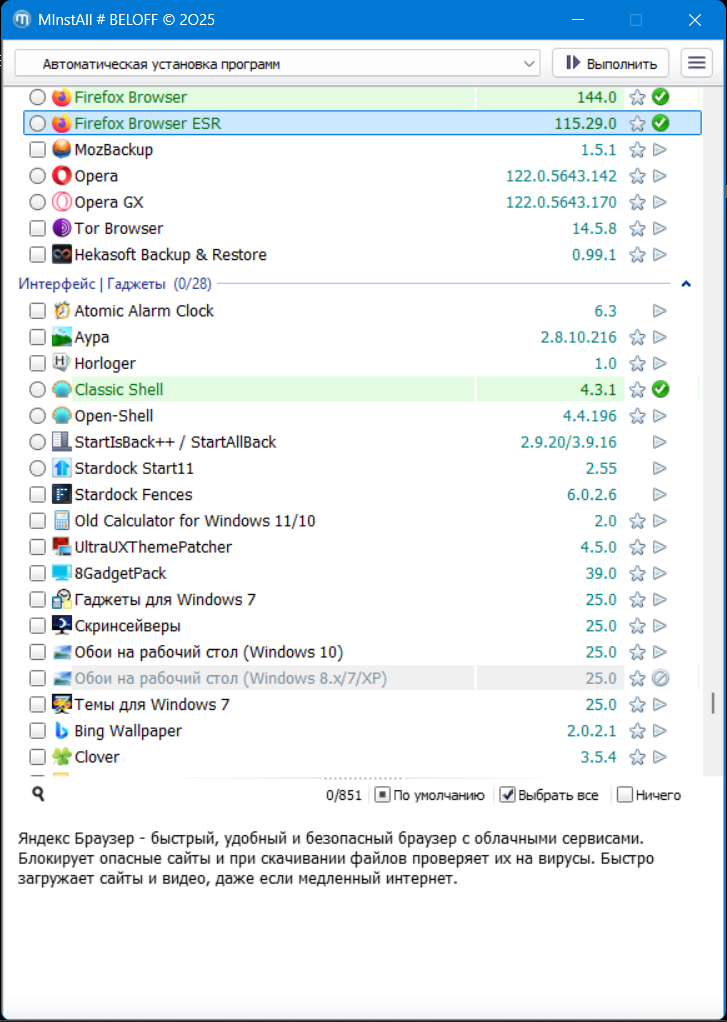Open the Автоматическая установка программ dropdown
Image resolution: width=727 pixels, height=1022 pixels.
[x=277, y=64]
